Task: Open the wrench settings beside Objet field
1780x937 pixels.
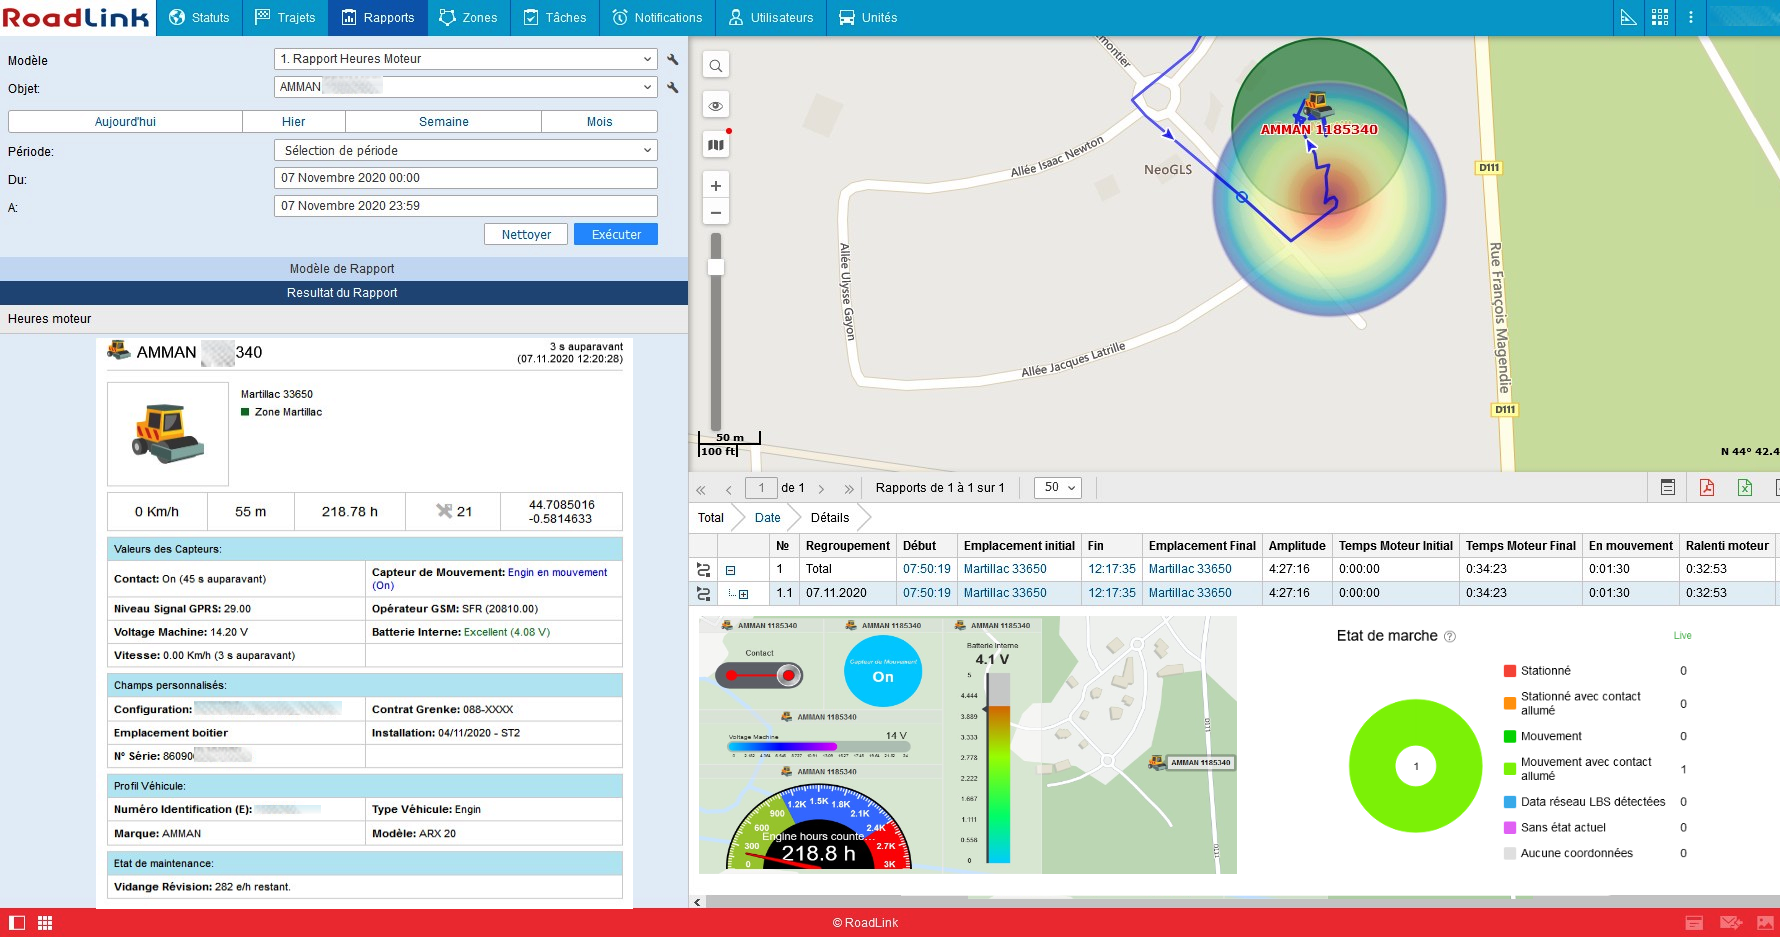Action: click(x=673, y=88)
